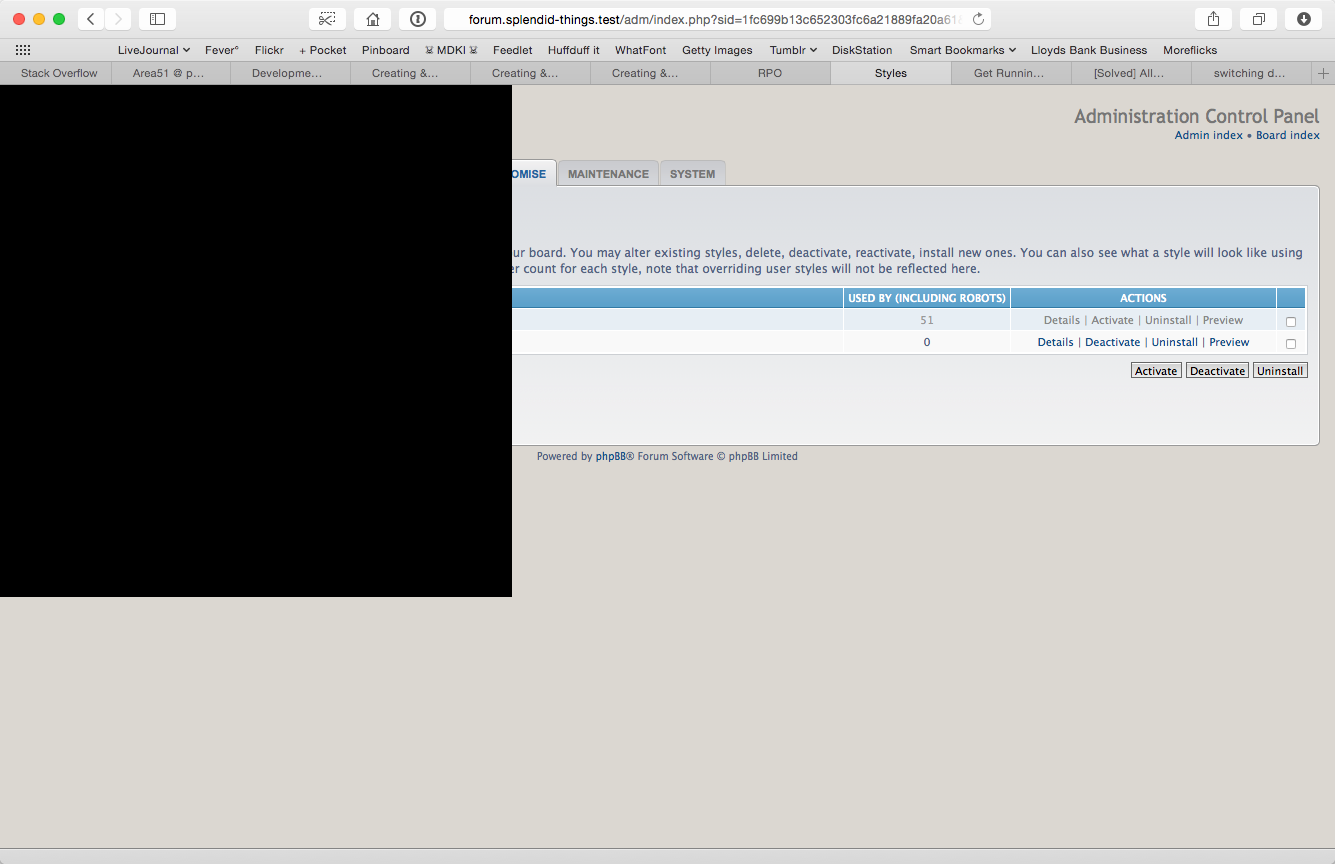Open the phpBB footer link
1335x864 pixels.
click(x=611, y=456)
